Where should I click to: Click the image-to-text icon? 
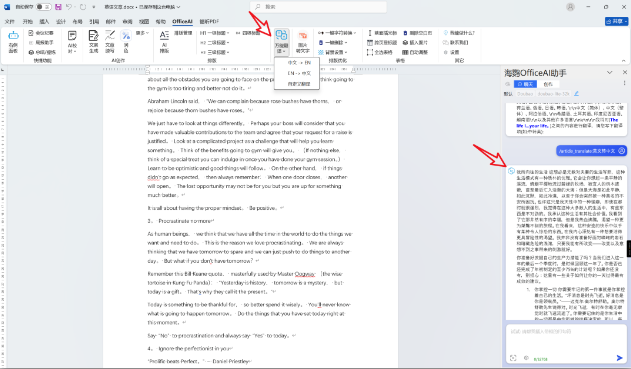pos(303,41)
